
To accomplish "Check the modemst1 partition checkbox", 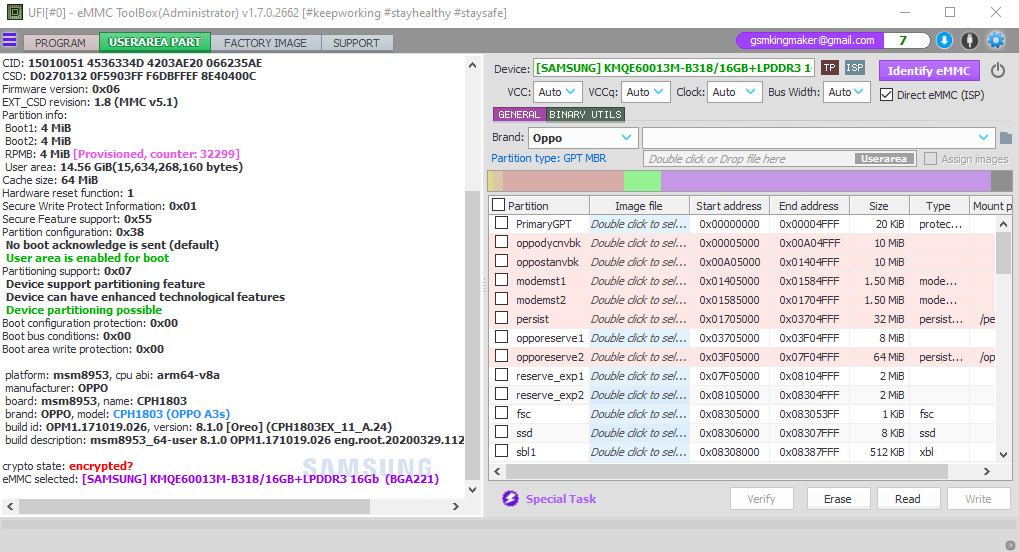I will click(x=501, y=280).
